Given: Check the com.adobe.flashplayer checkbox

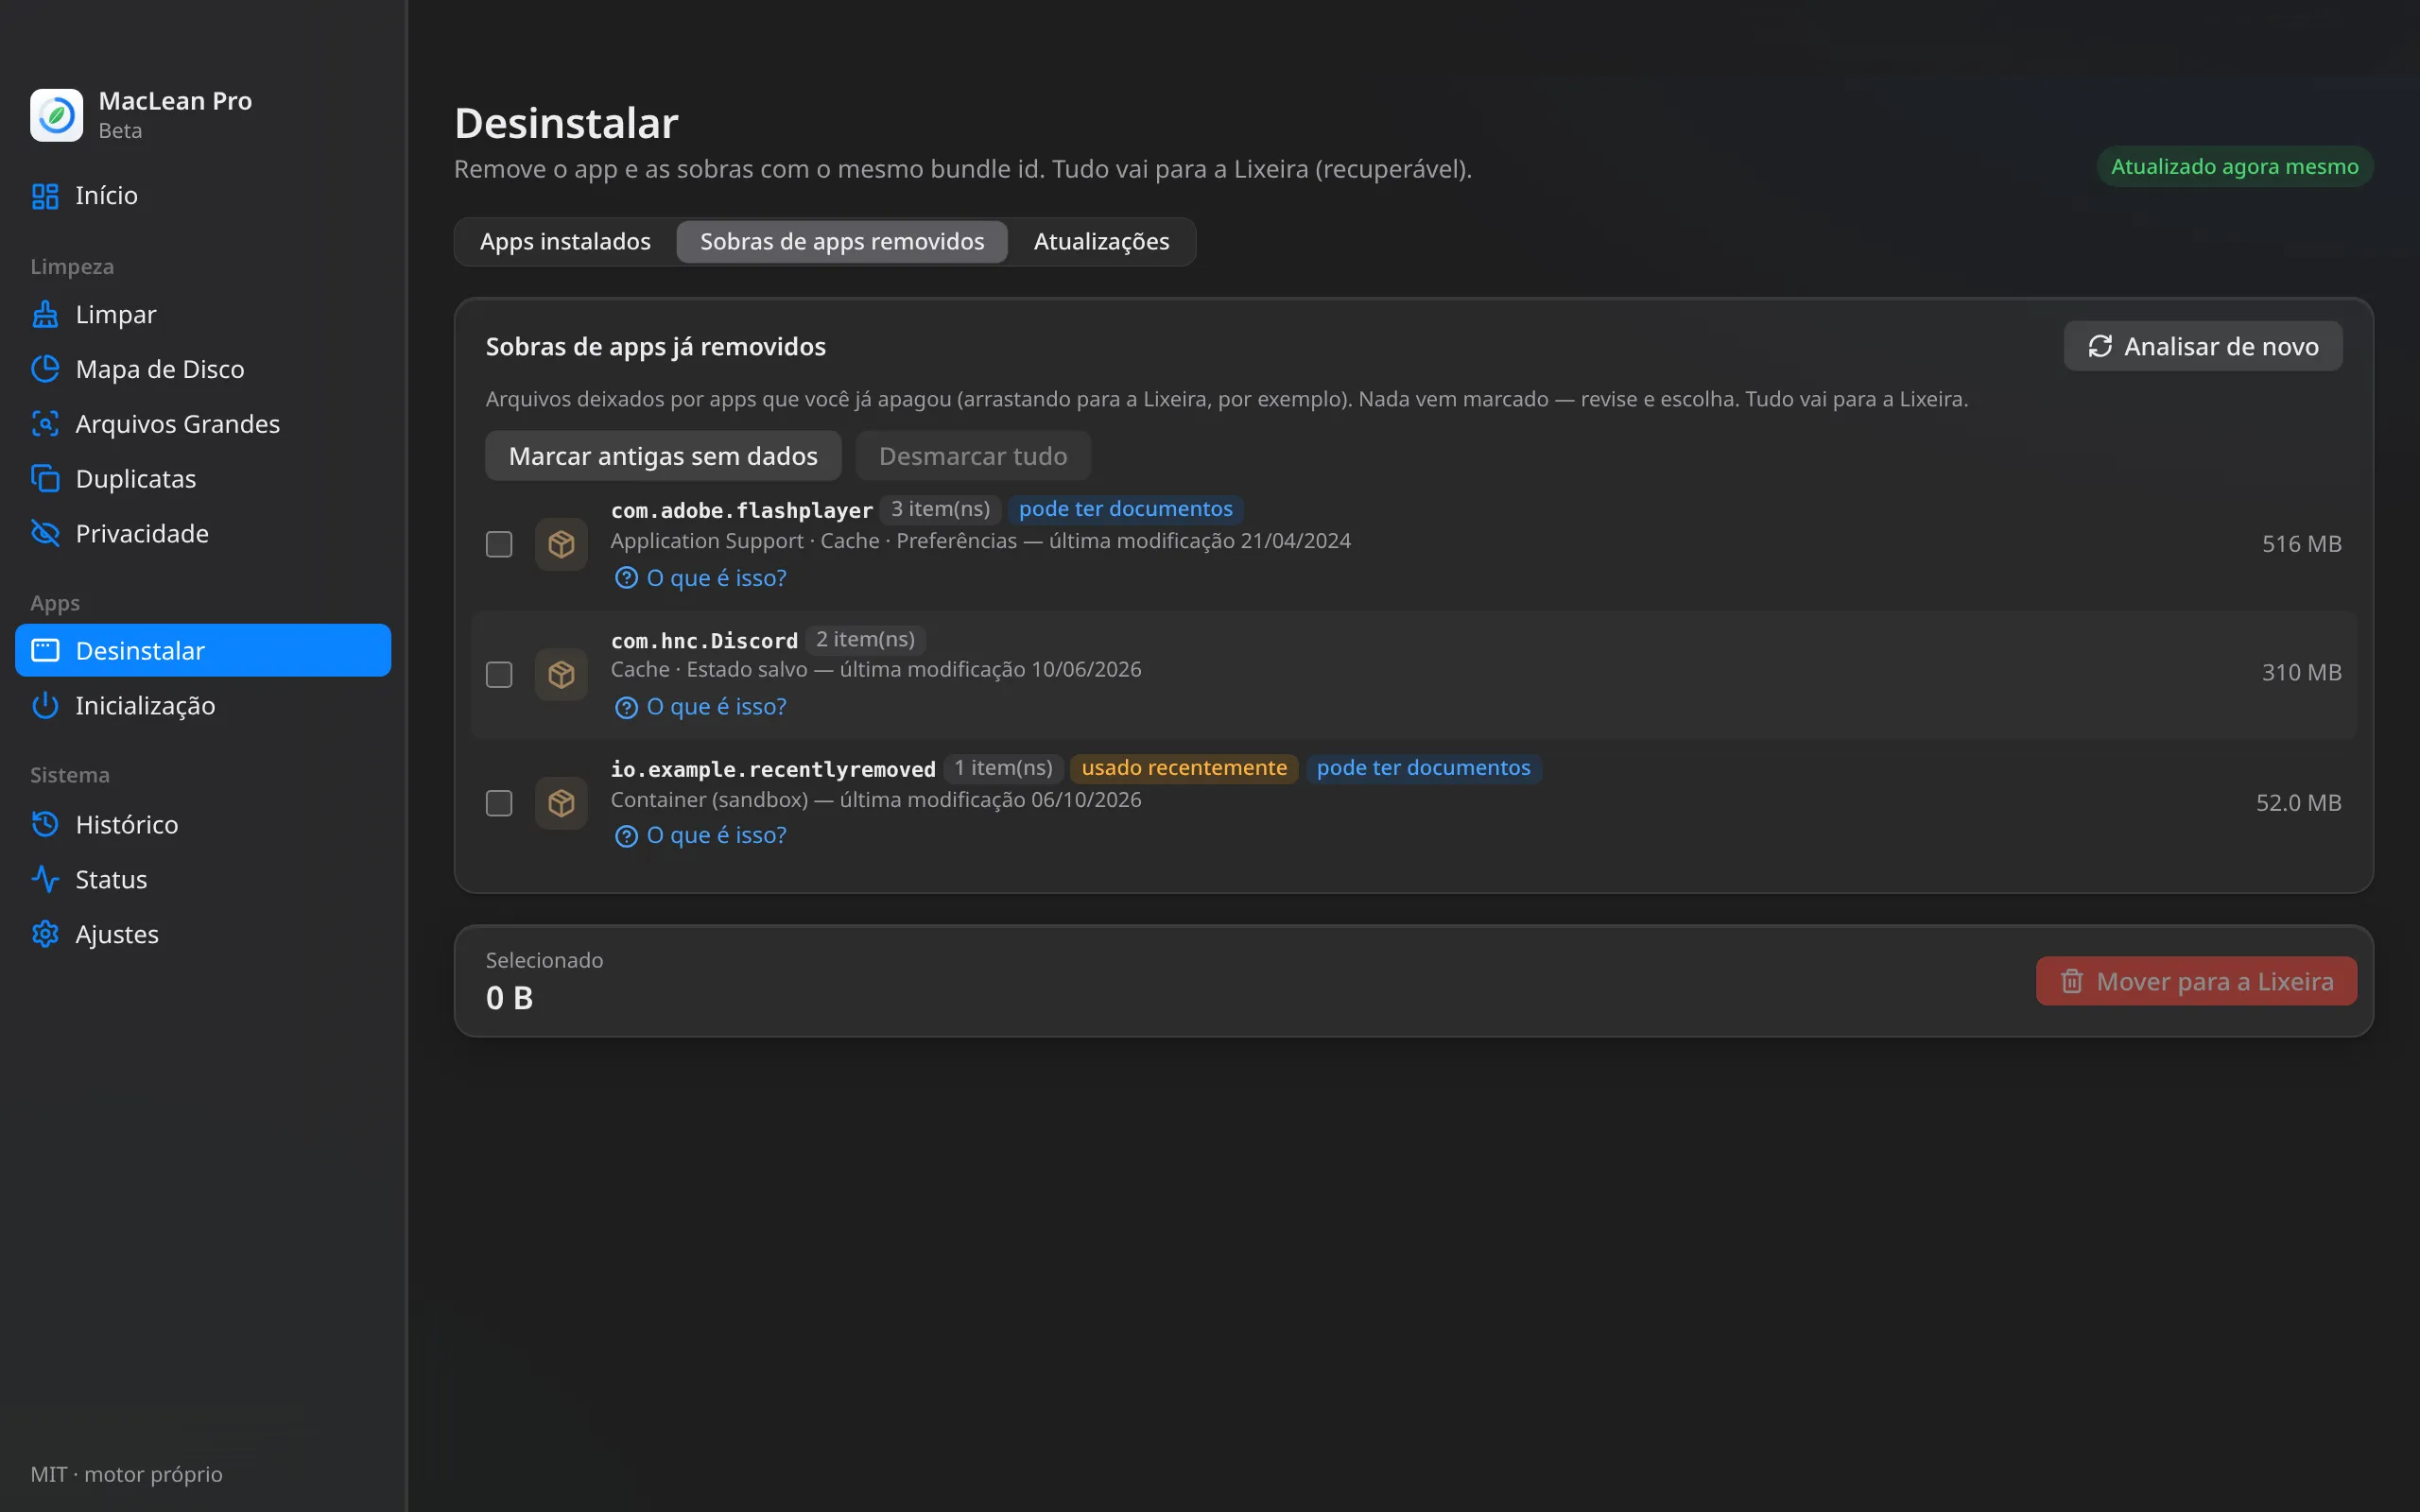Looking at the screenshot, I should [499, 544].
